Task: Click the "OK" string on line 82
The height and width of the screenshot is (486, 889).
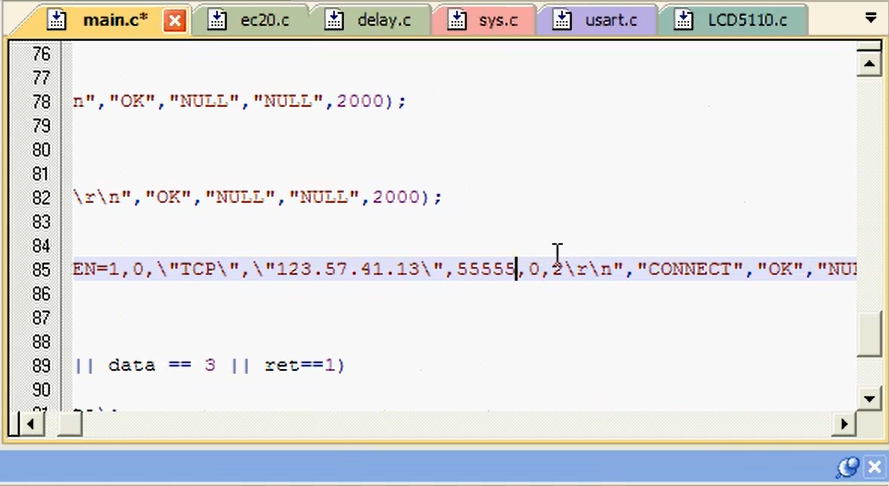Action: point(168,197)
